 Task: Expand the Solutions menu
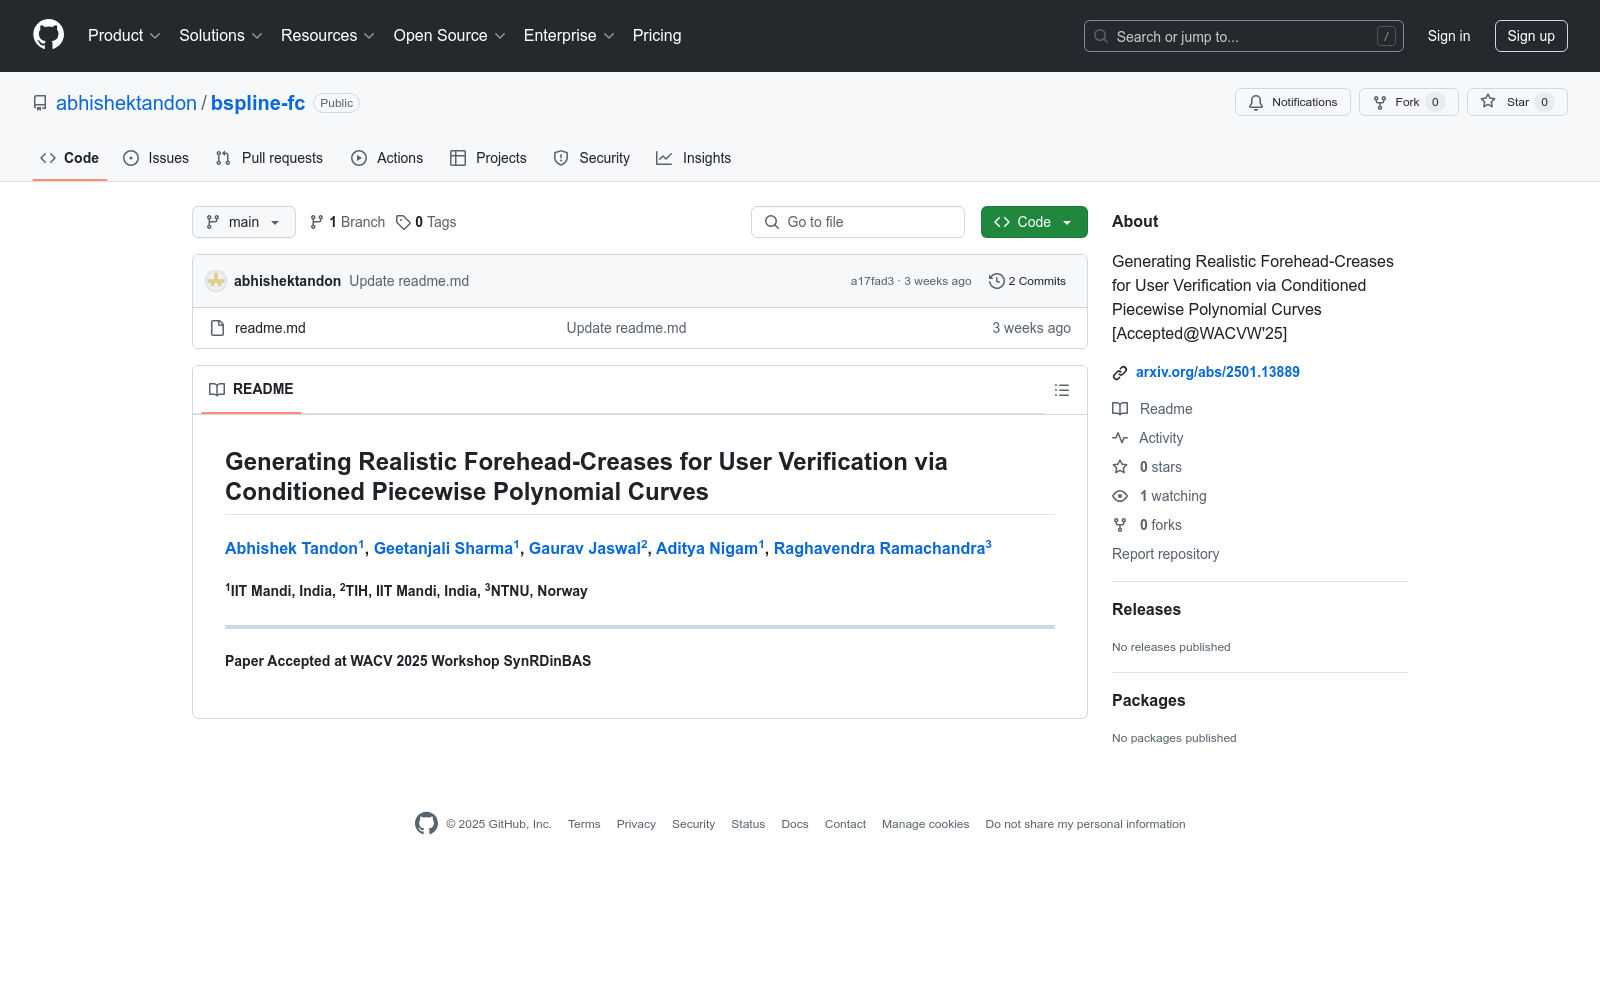pyautogui.click(x=221, y=36)
